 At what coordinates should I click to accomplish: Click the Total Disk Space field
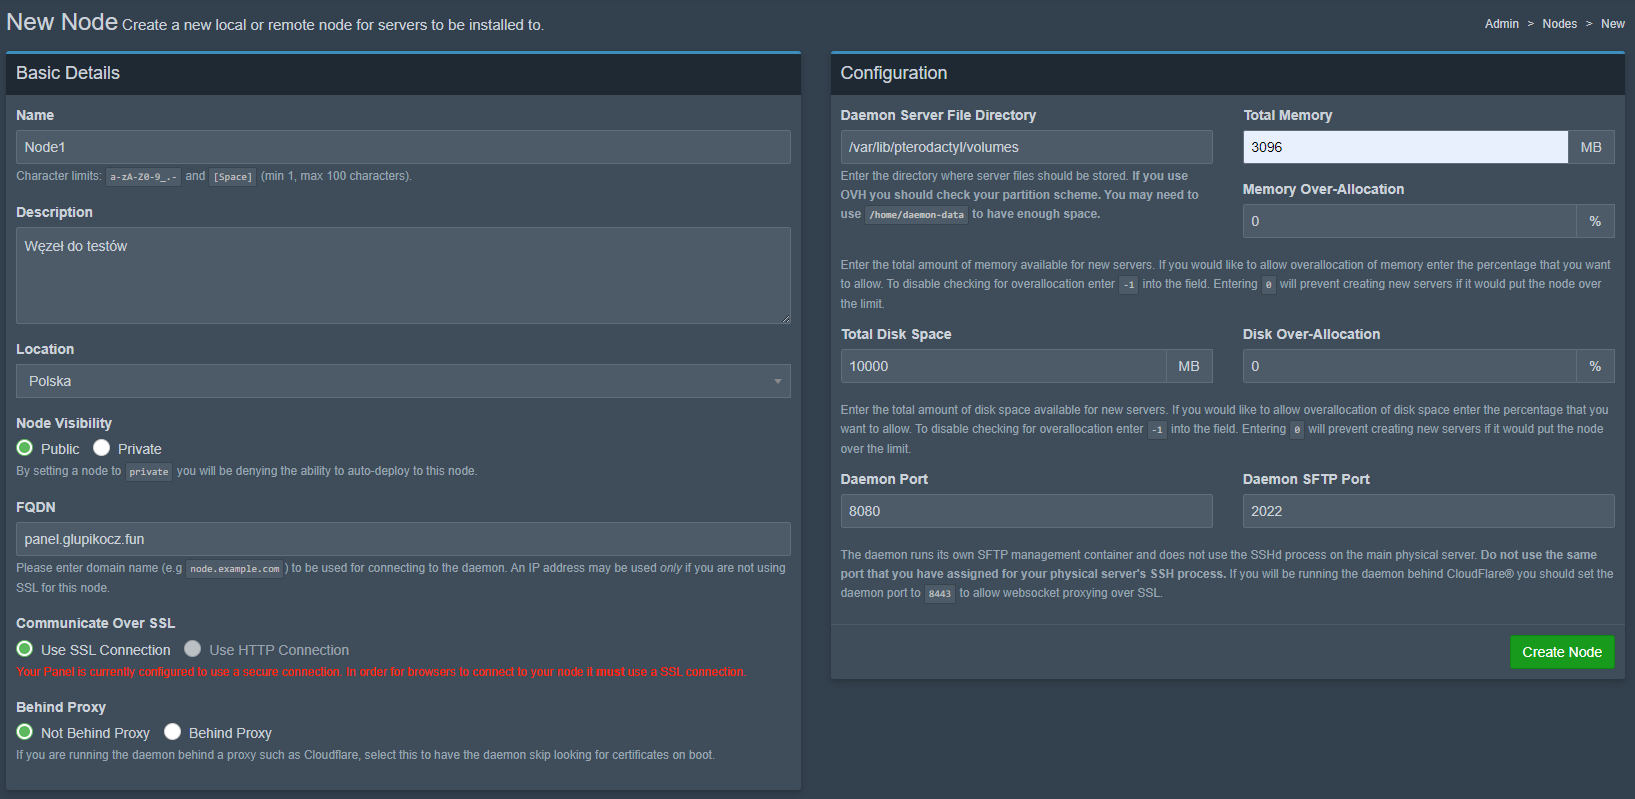[x=1003, y=366]
